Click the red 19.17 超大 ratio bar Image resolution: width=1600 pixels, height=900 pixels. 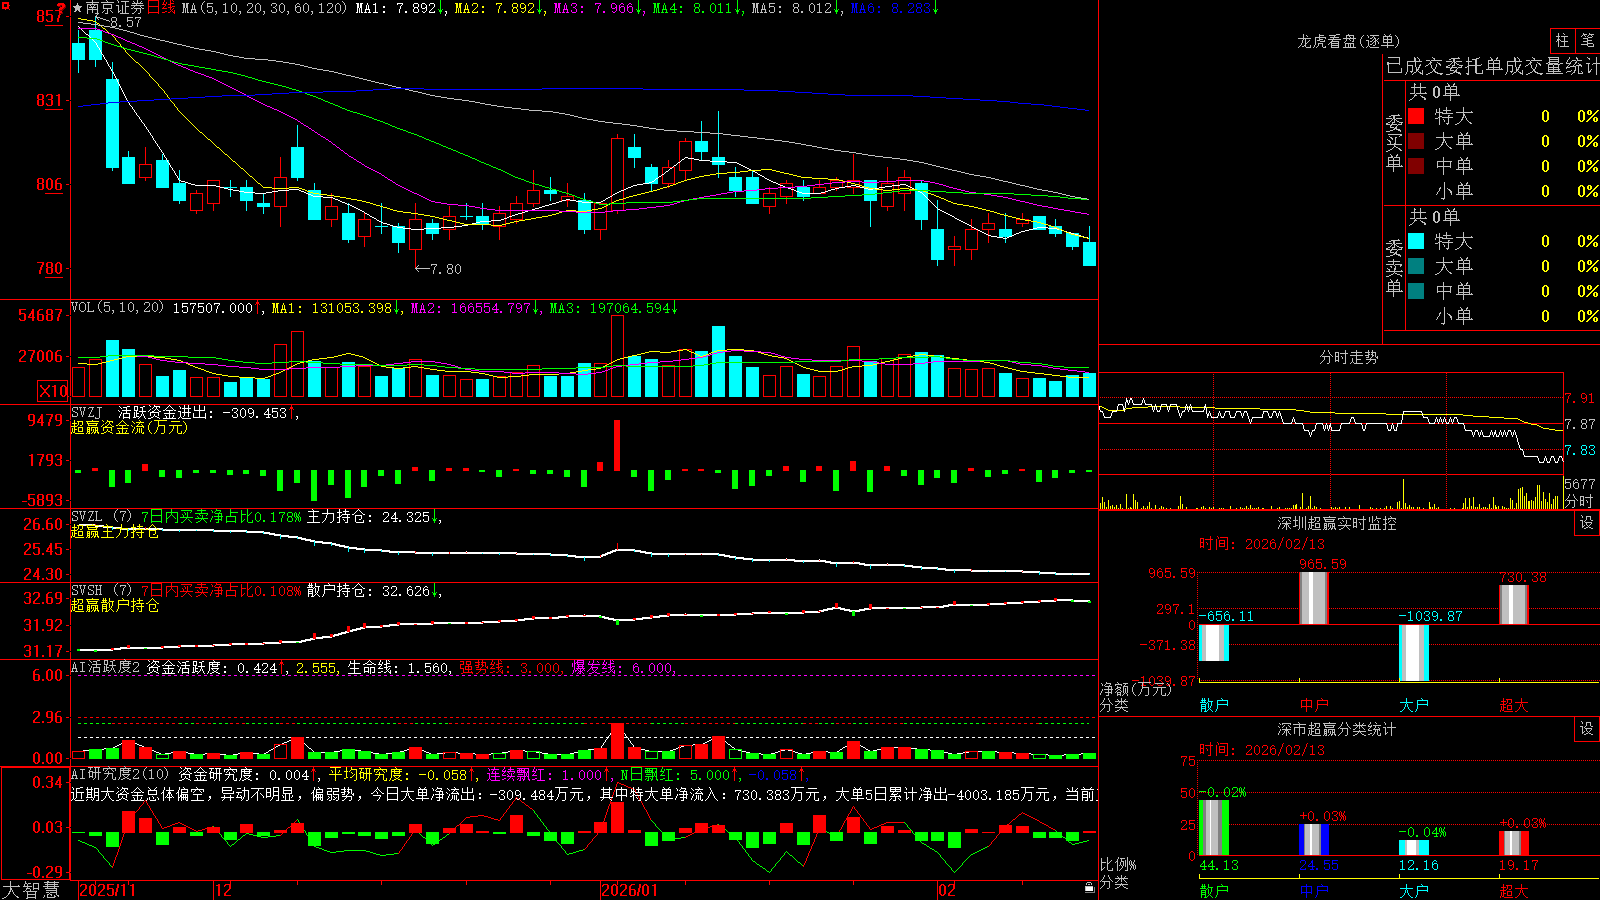[1514, 843]
